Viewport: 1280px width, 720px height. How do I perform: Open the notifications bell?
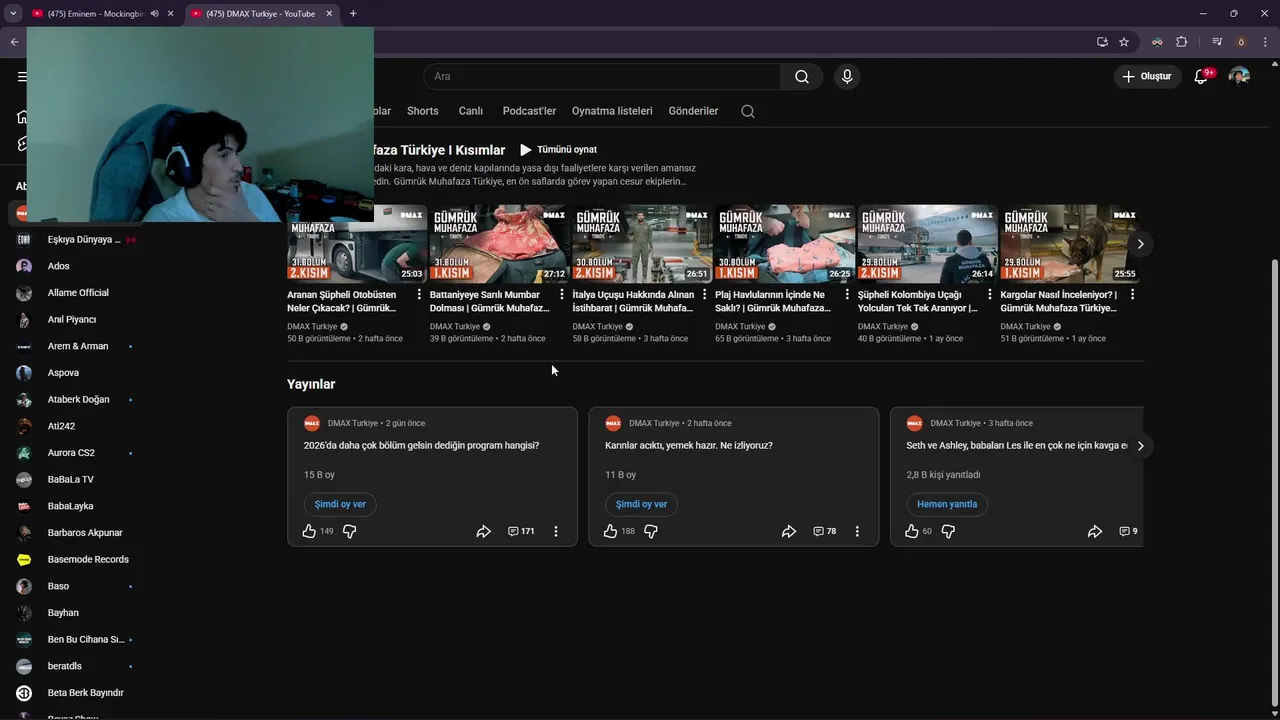(1201, 77)
